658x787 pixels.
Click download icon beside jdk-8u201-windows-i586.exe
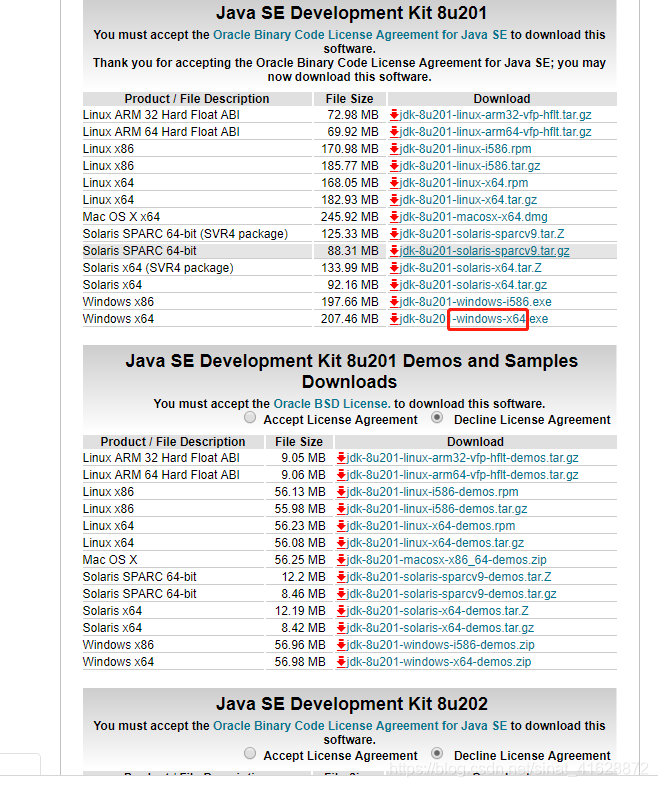pyautogui.click(x=394, y=302)
